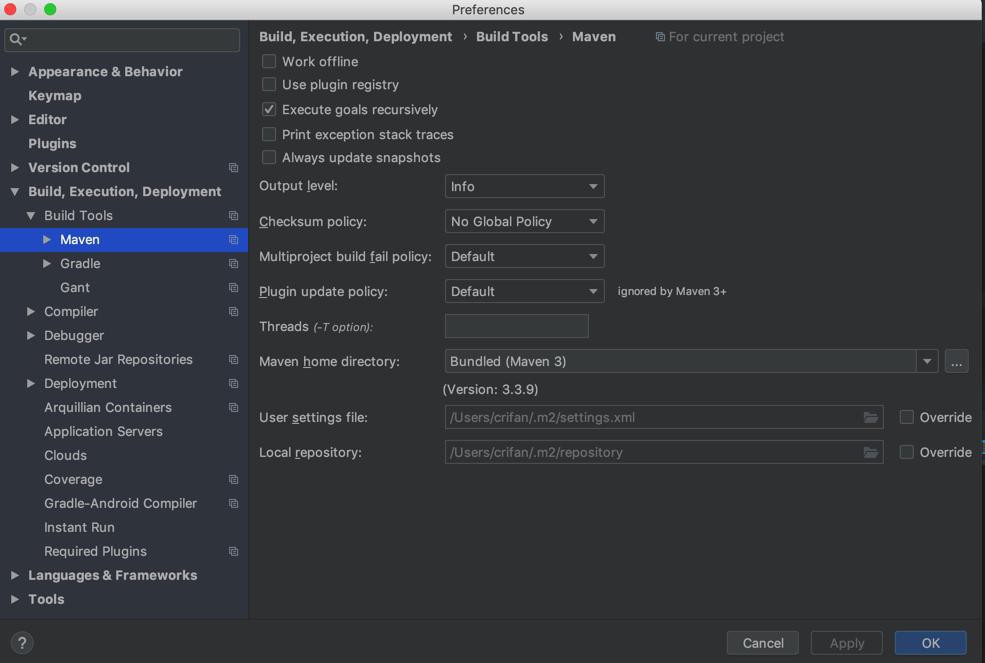Click project-level icon beside Coverage
Screen dimensions: 985x663
coord(233,480)
